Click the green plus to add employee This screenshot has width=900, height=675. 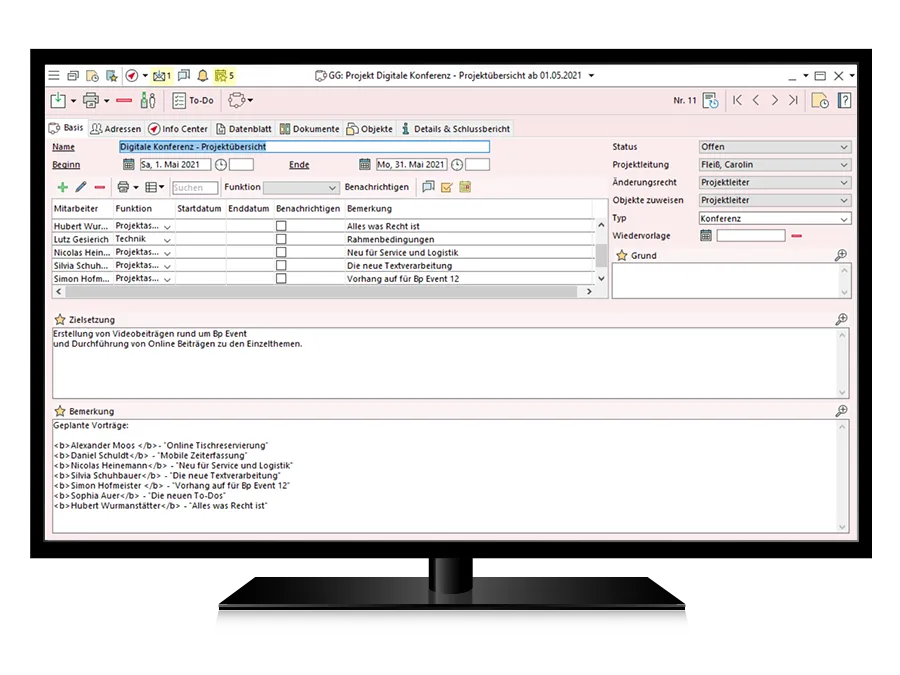63,187
